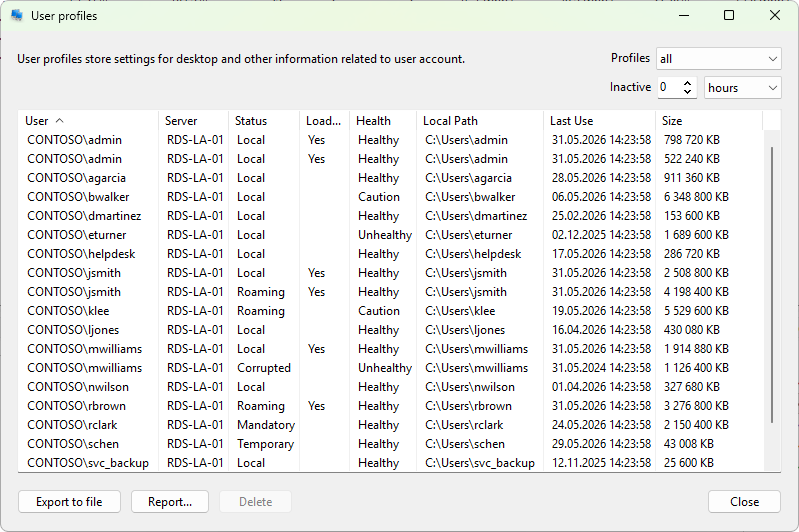Viewport: 799px width, 532px height.
Task: Select the CONTOSO\dmartinez profile
Action: tap(391, 216)
